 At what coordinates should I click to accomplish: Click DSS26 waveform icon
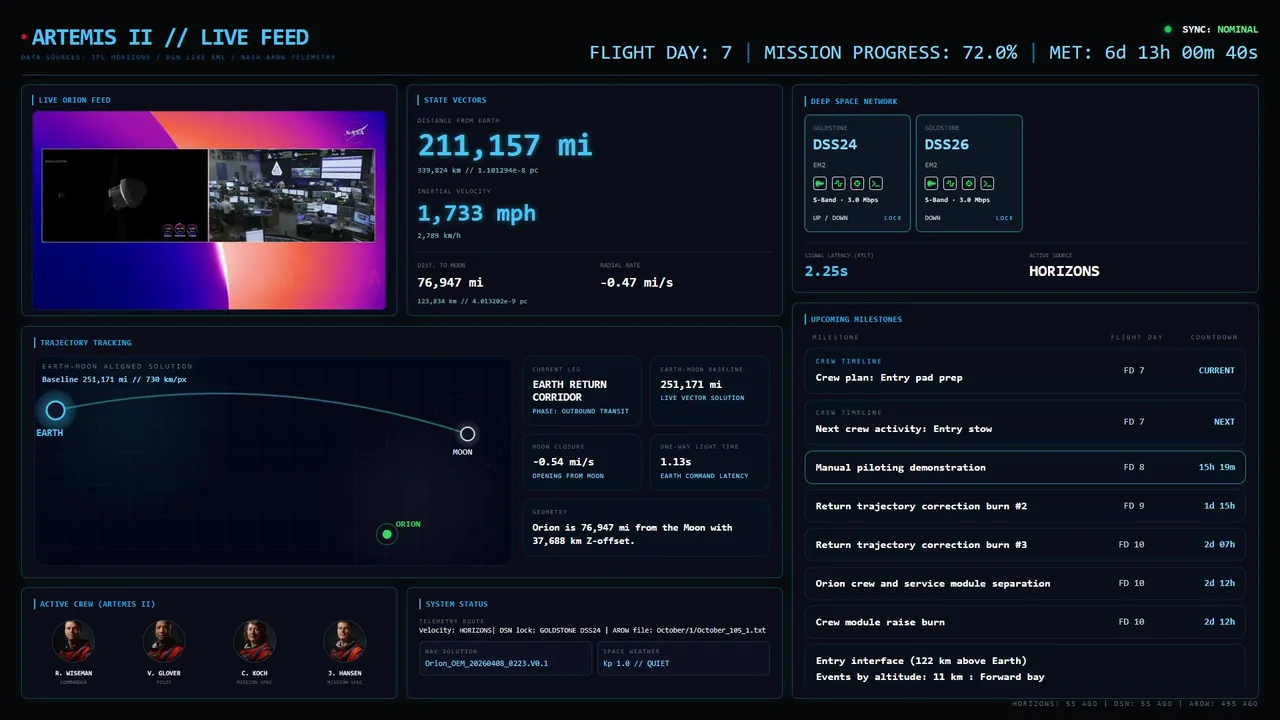coord(950,183)
